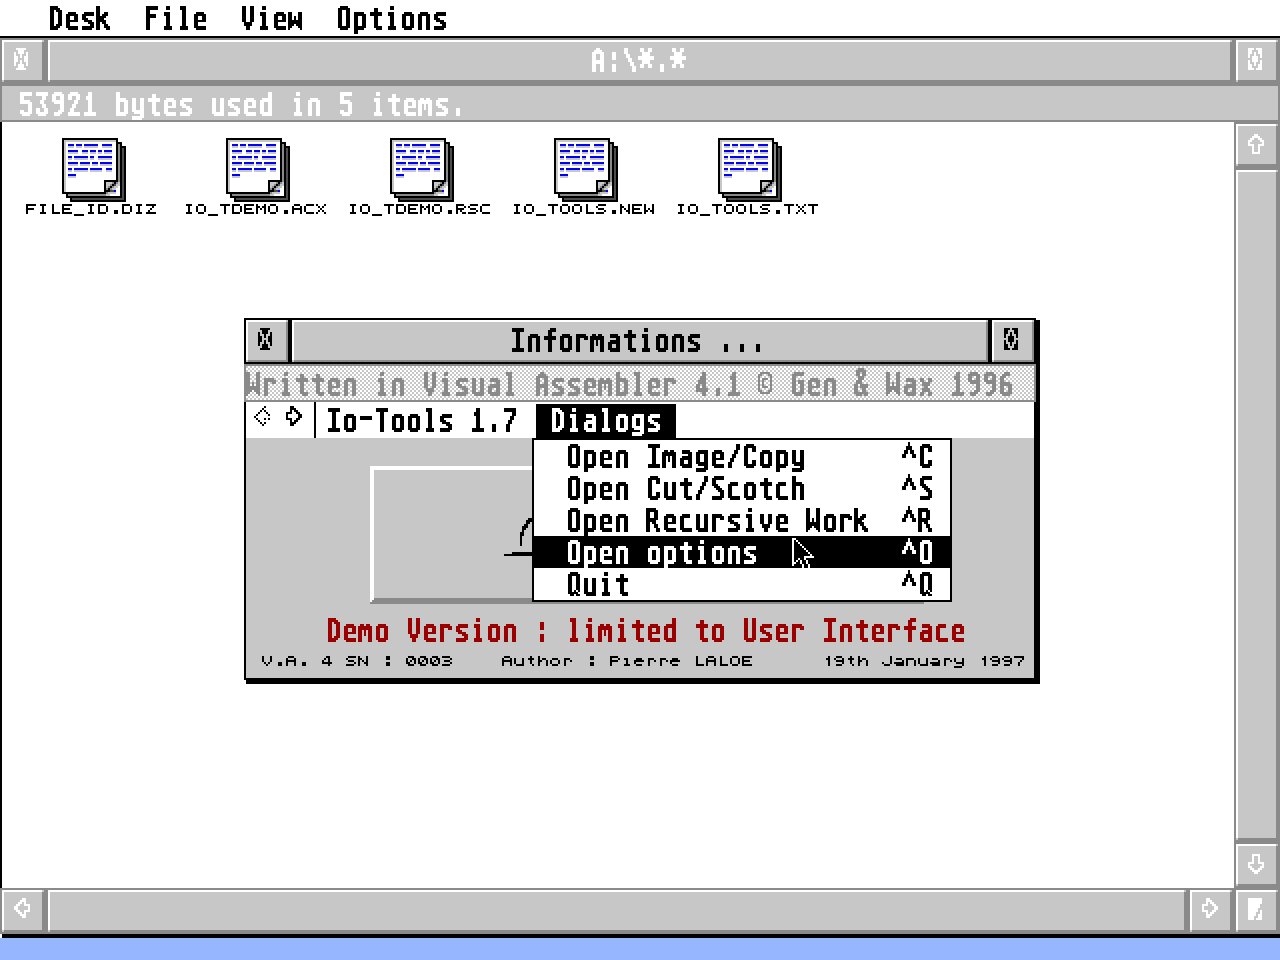
Task: Open the Dialogs menu in the demo window
Action: pos(606,420)
